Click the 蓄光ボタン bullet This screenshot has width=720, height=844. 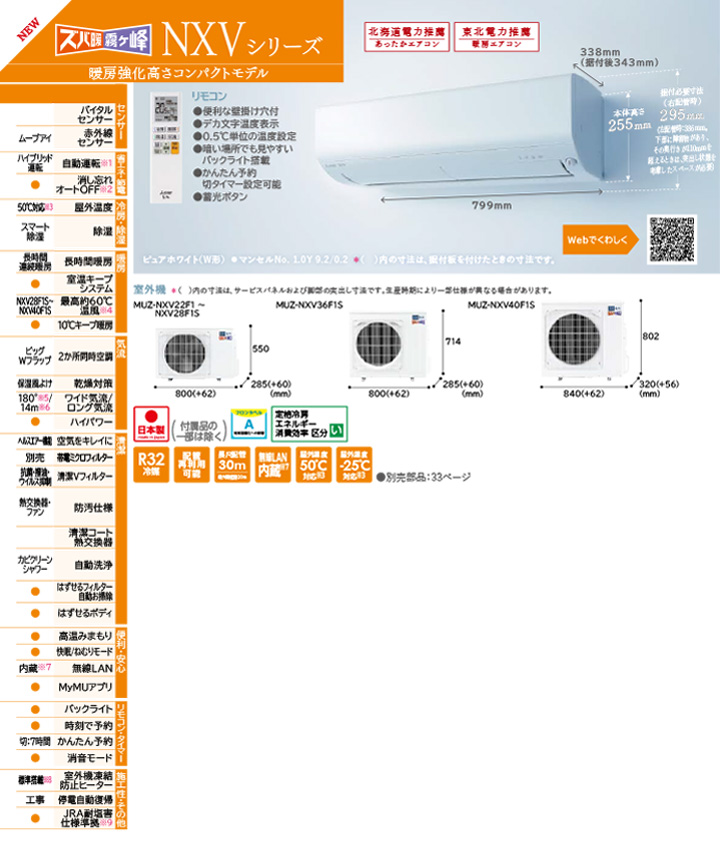(x=221, y=196)
